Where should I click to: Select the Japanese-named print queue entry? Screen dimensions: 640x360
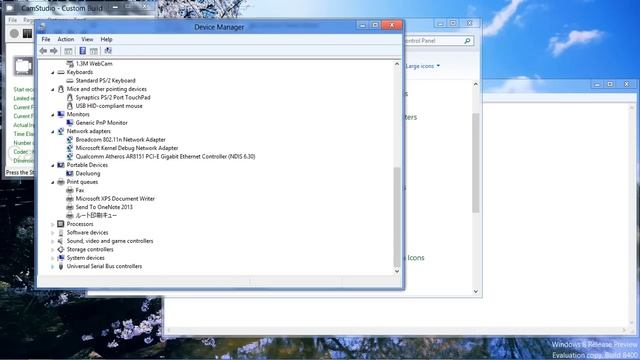[x=96, y=216]
